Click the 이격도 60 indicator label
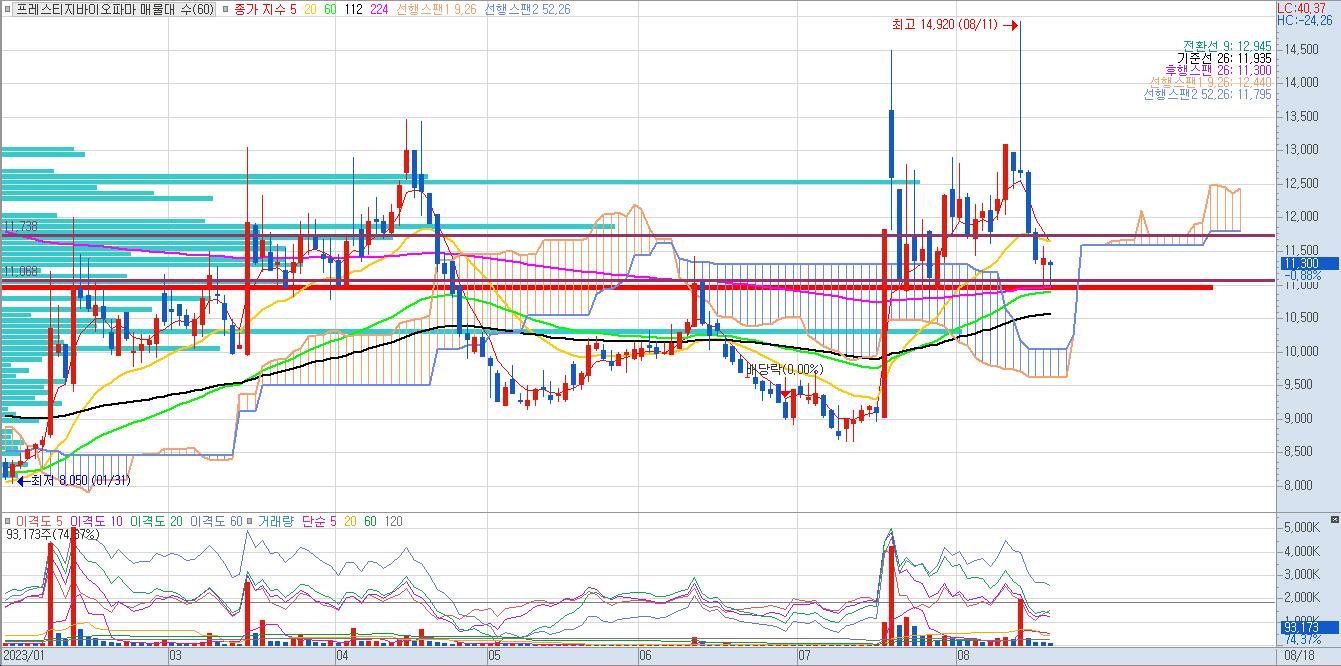Viewport: 1341px width, 666px height. [217, 522]
